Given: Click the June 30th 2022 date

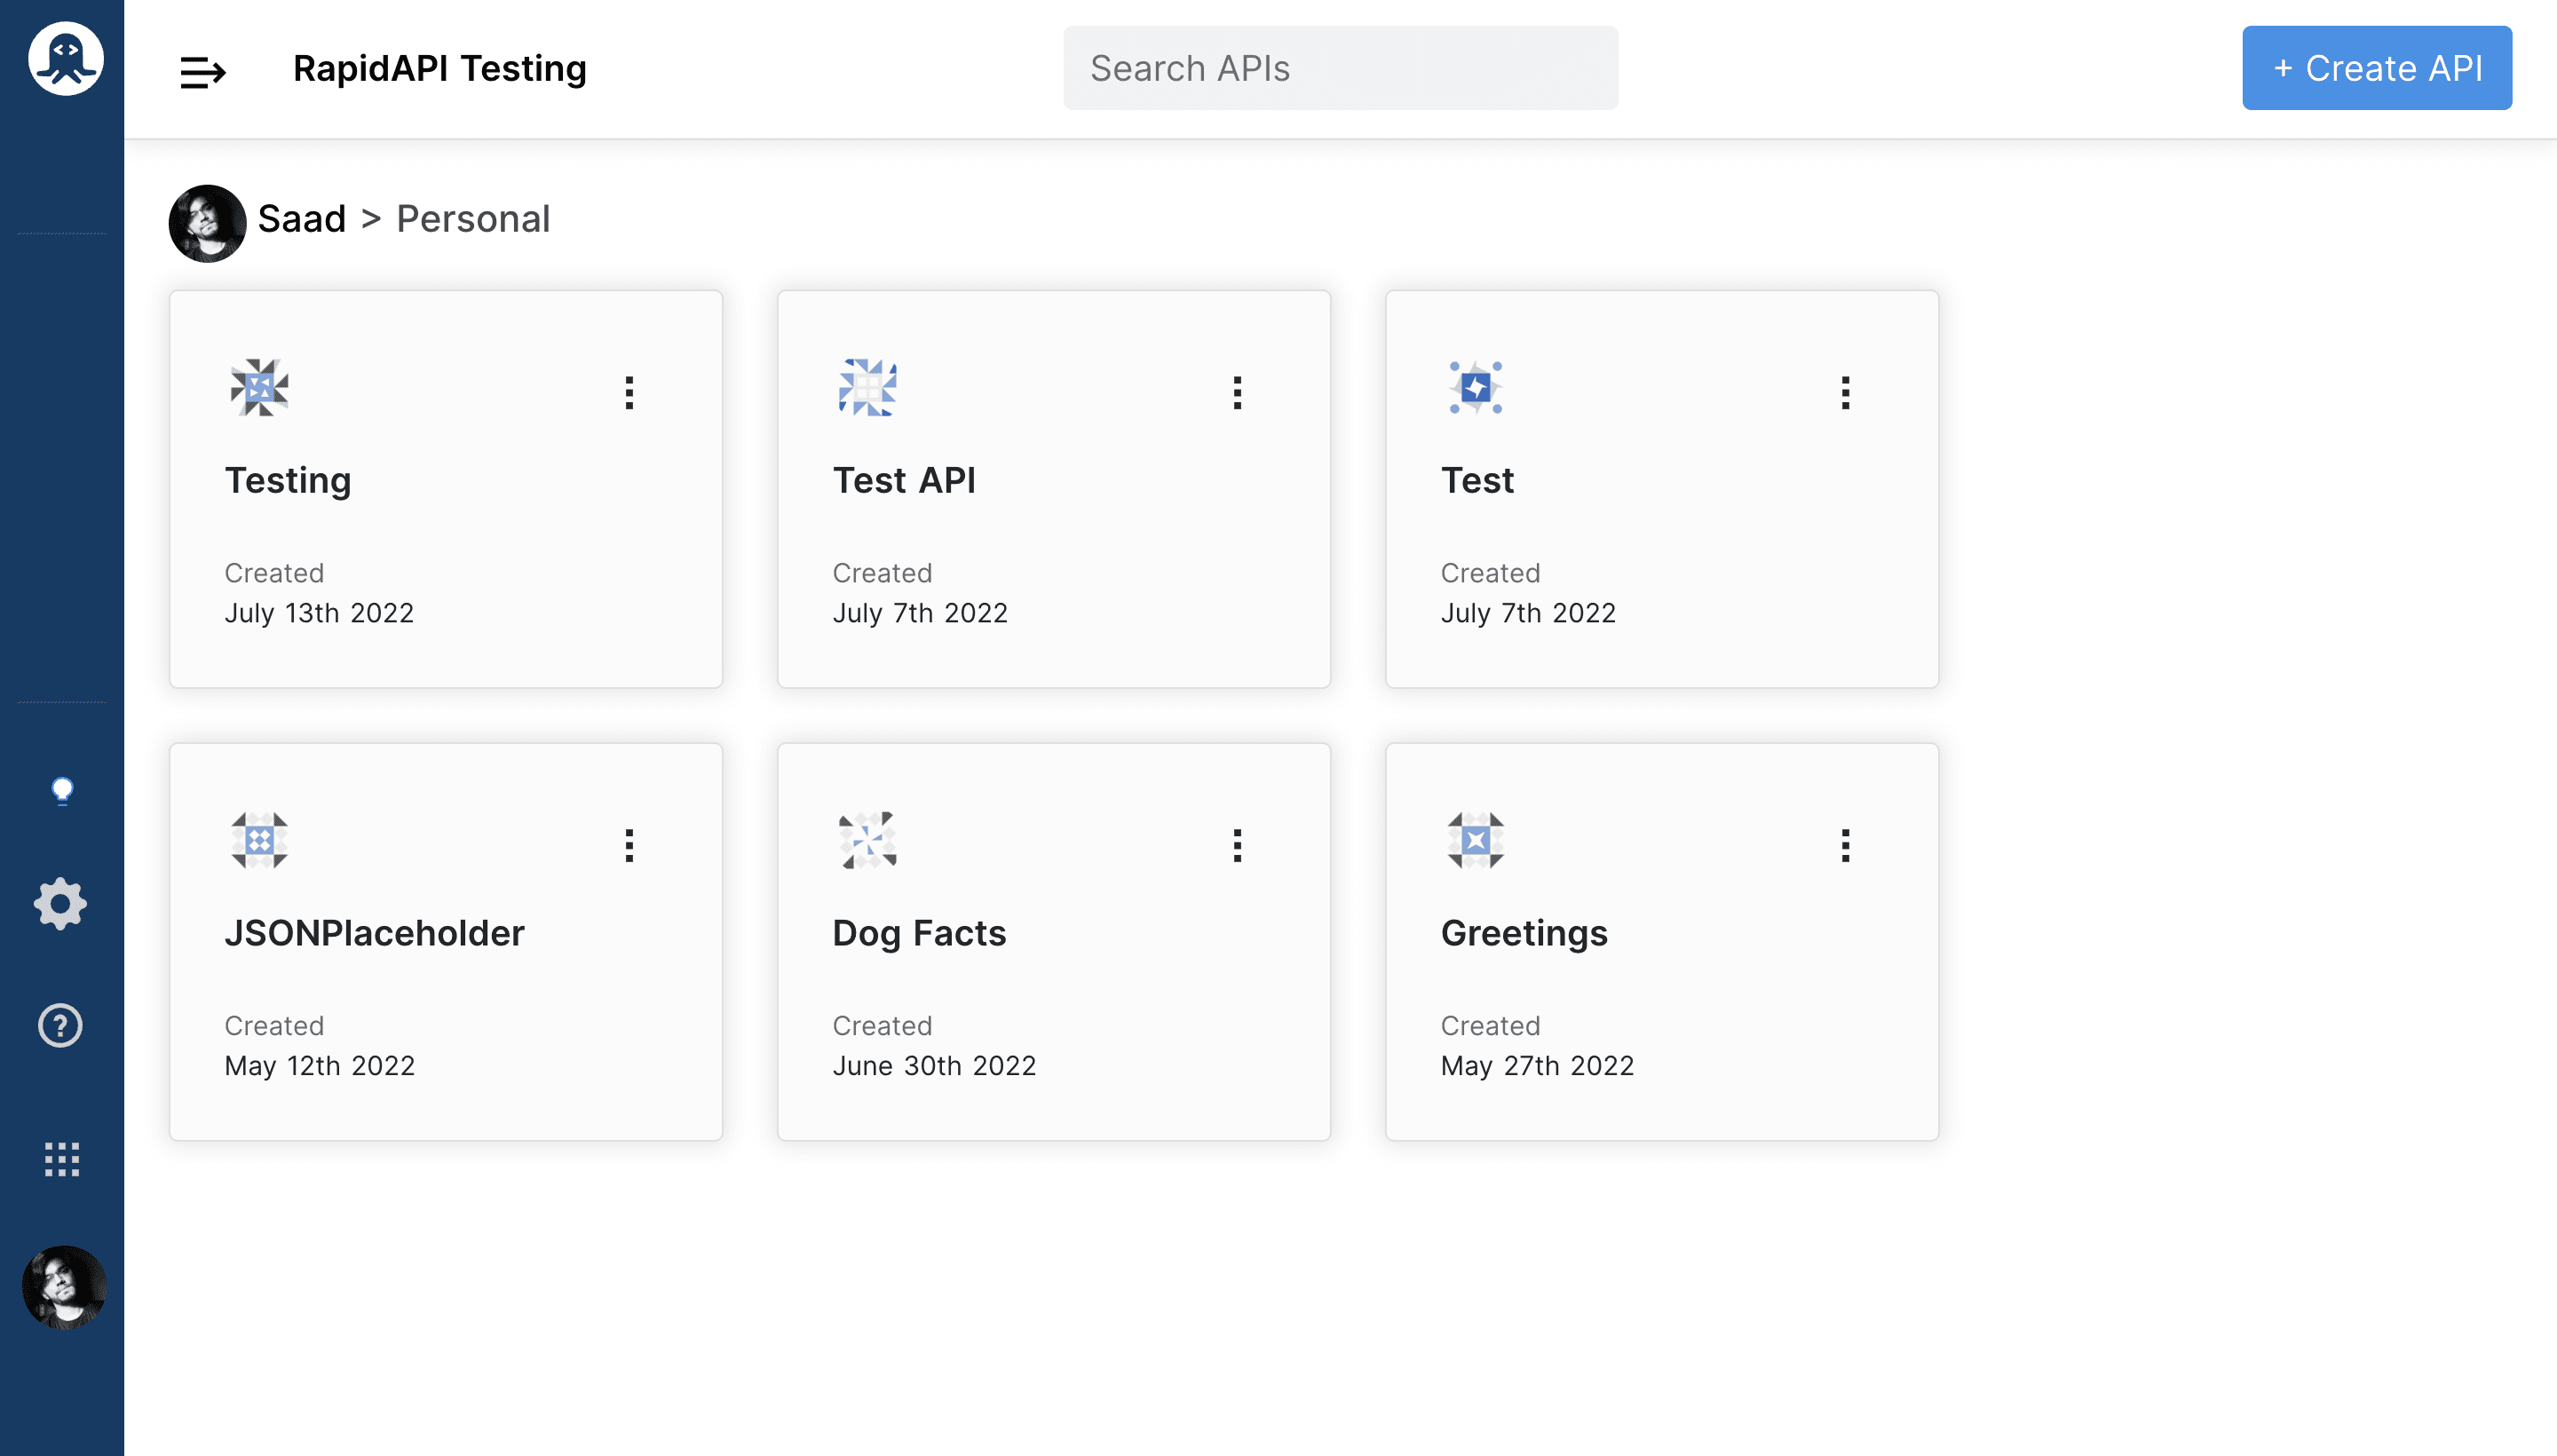Looking at the screenshot, I should pos(934,1066).
